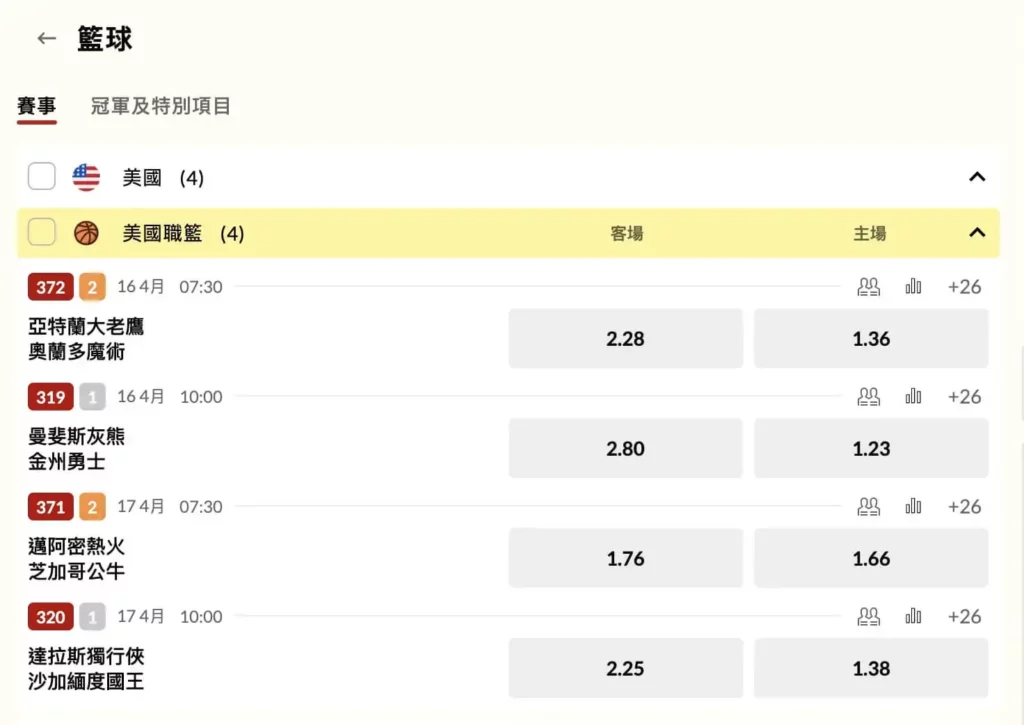Collapse the 美國職籃 league chevron

[x=977, y=233]
